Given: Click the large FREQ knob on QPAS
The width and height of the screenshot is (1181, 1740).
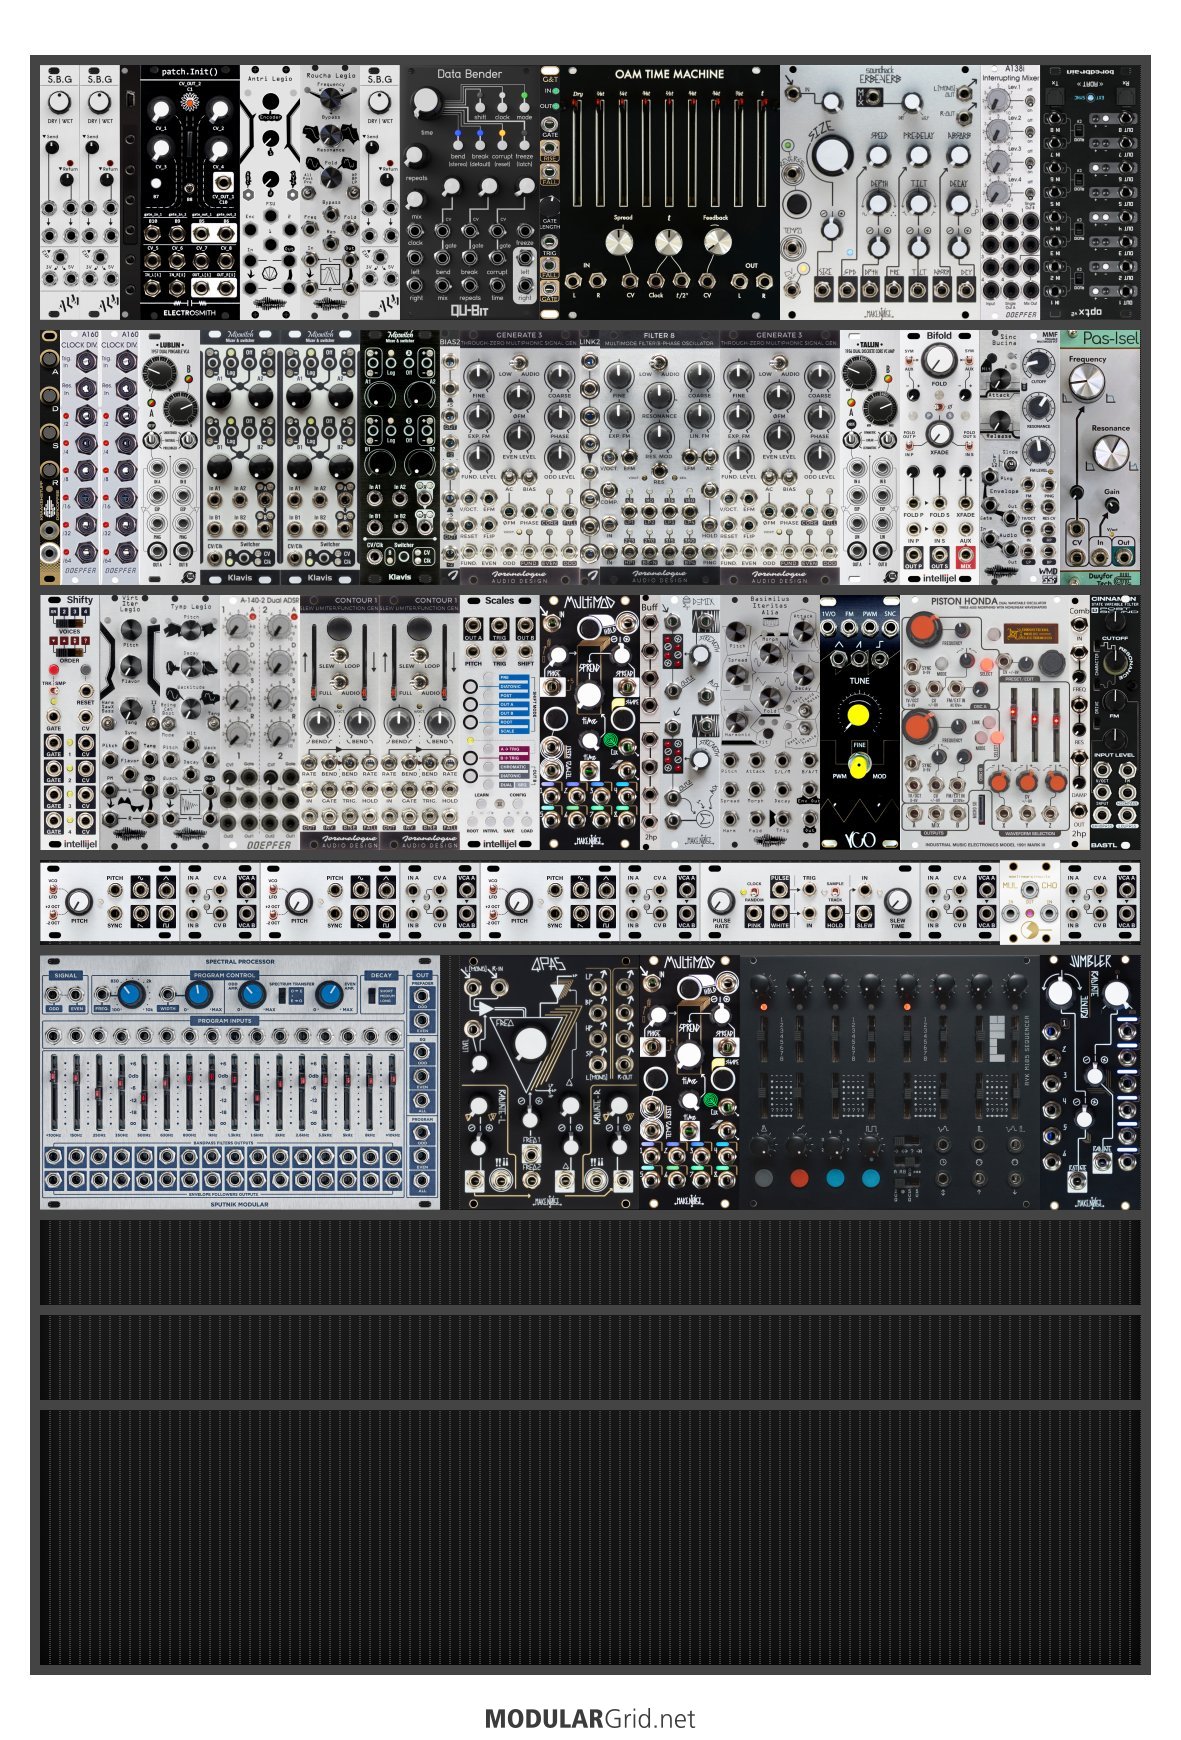Looking at the screenshot, I should click(x=530, y=1044).
